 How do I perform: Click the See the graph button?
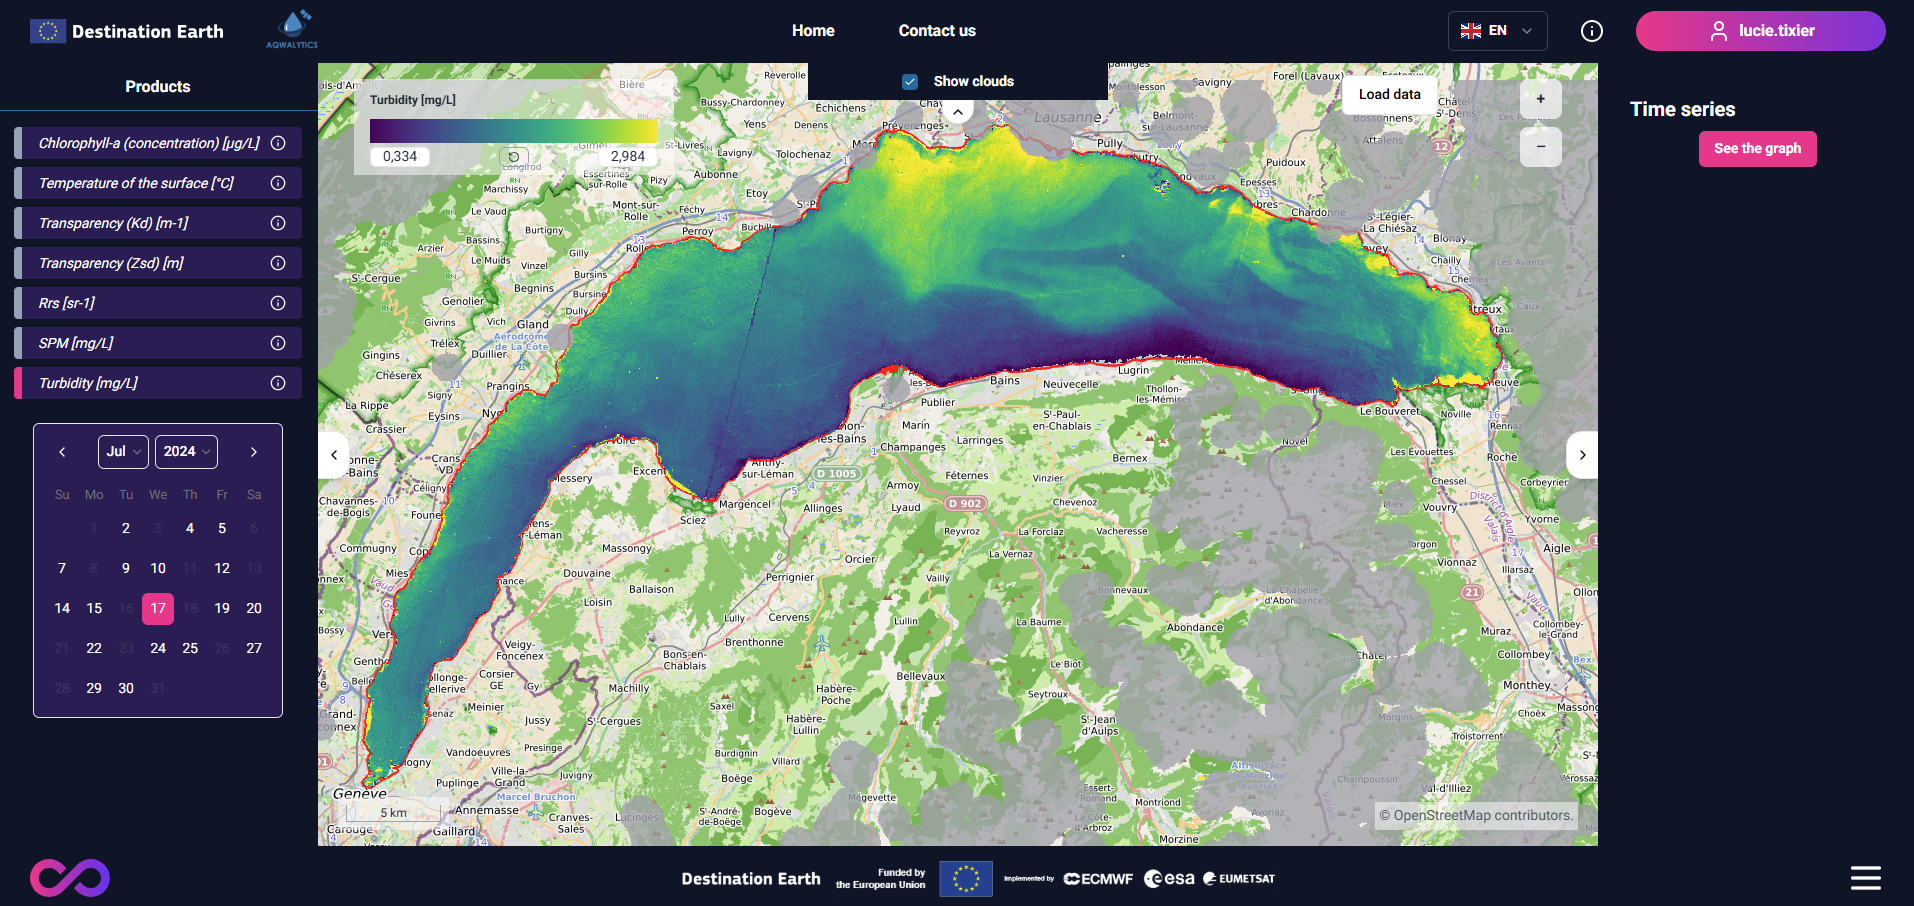pyautogui.click(x=1757, y=149)
